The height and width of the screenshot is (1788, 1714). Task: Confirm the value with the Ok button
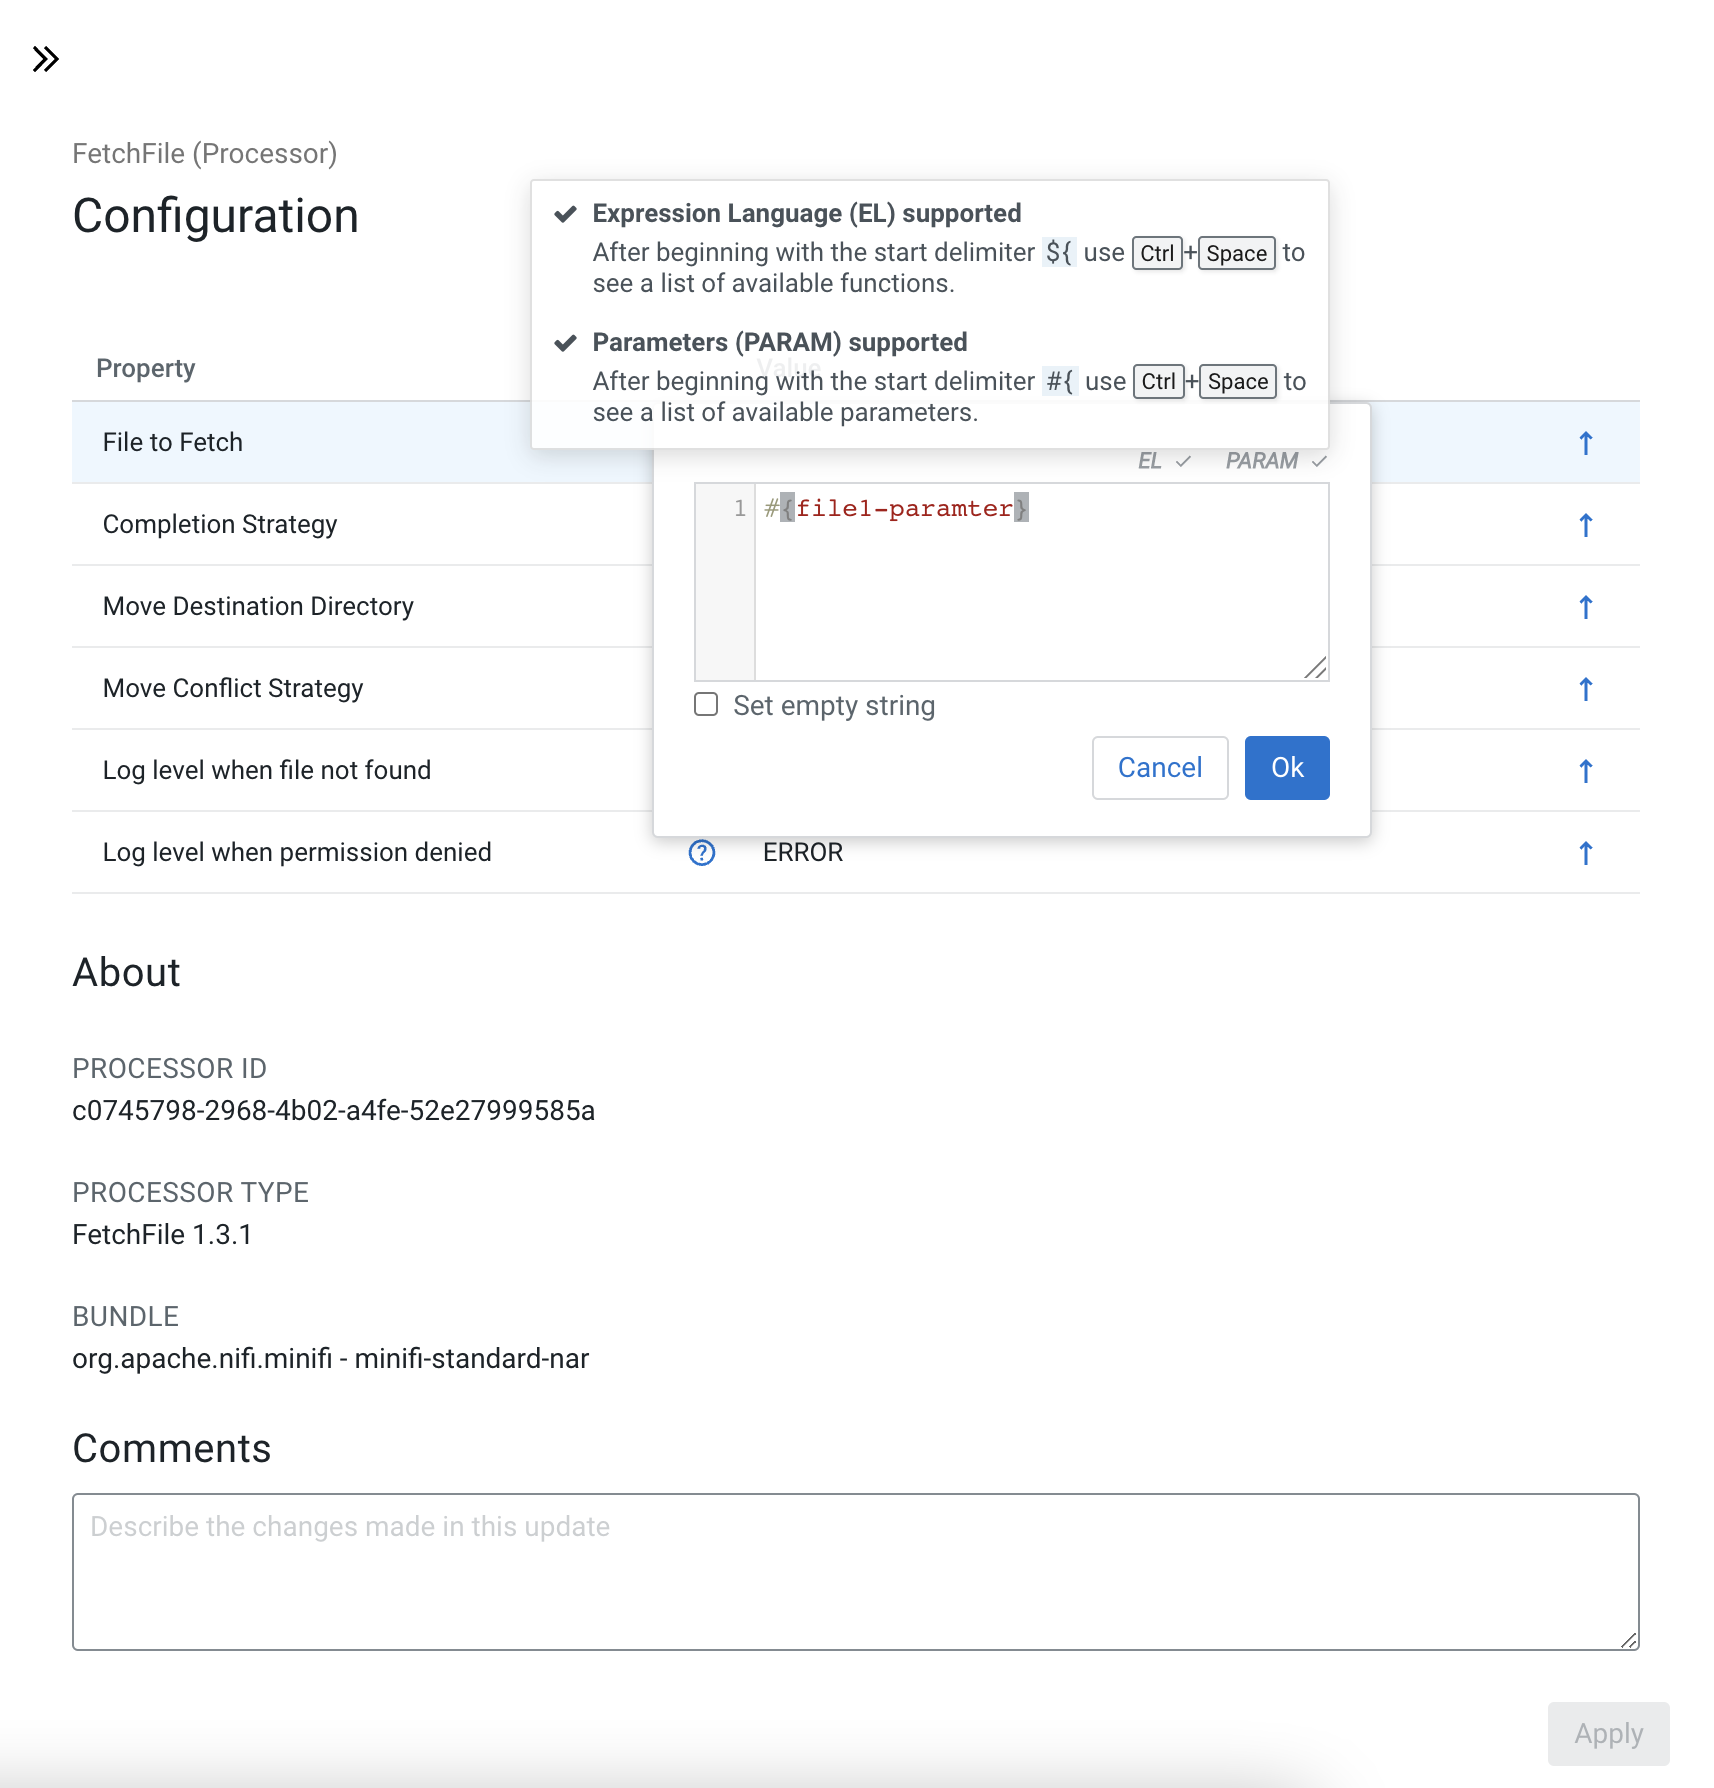tap(1286, 768)
